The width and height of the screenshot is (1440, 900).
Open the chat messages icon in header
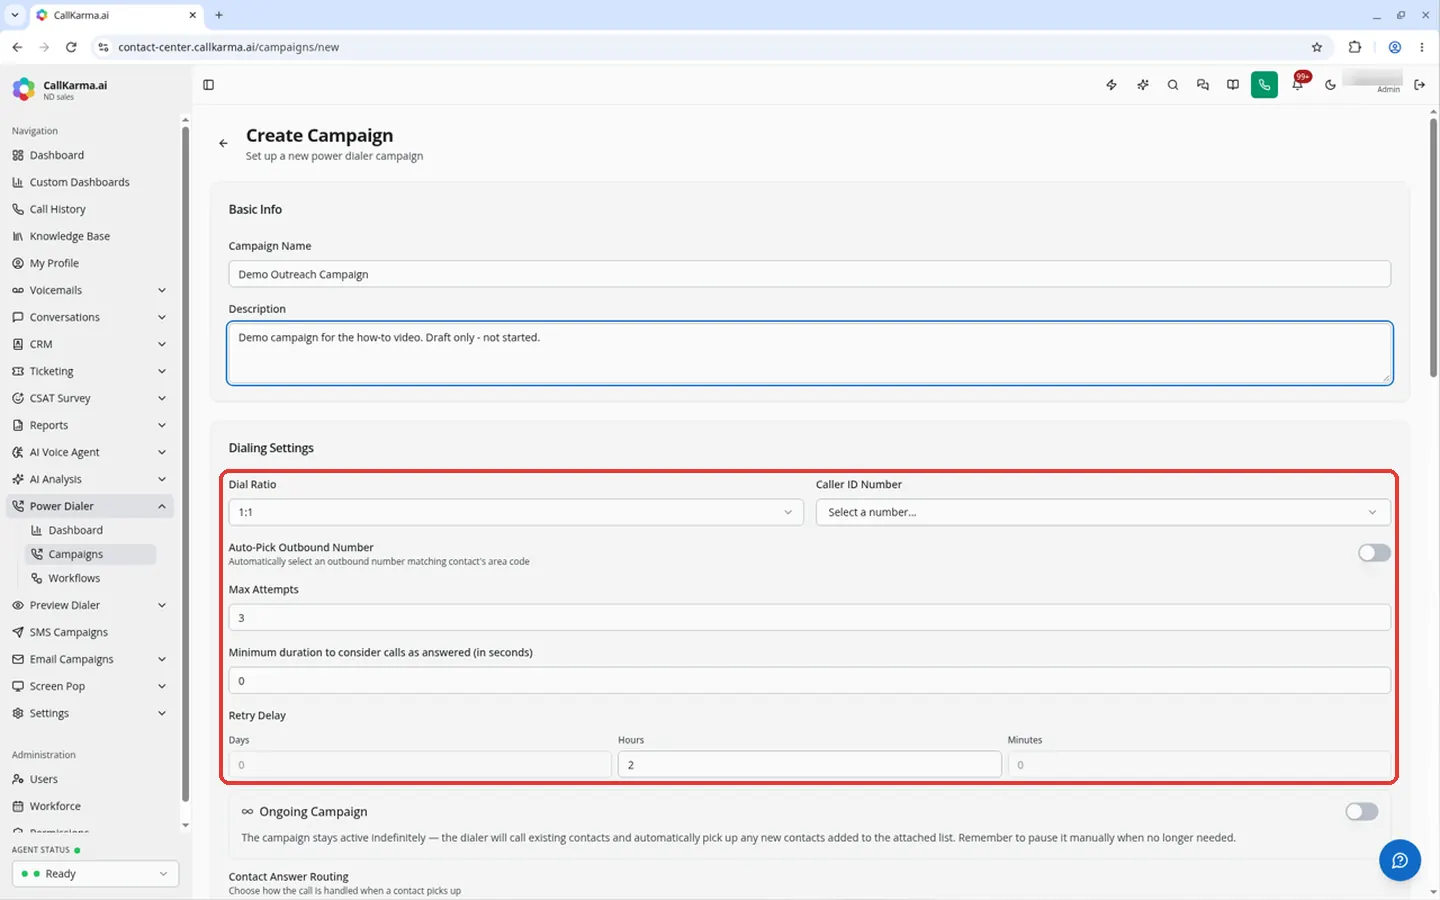coord(1202,85)
